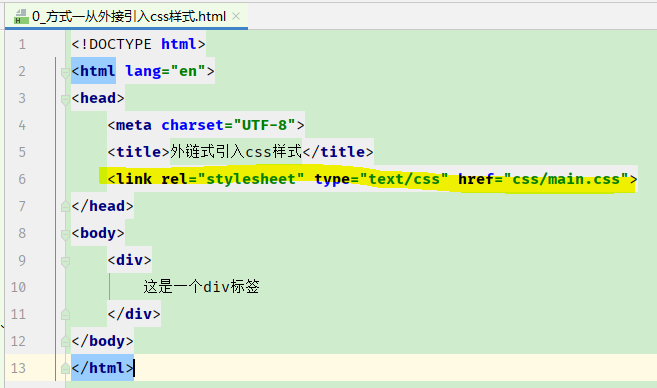657x388 pixels.
Task: Click the opening <div> tag on line 9
Action: pyautogui.click(x=129, y=260)
